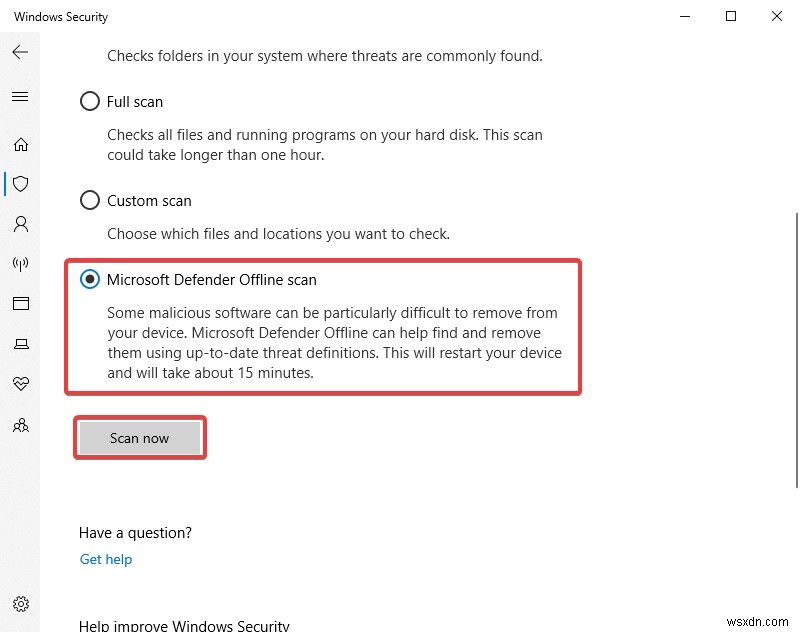The width and height of the screenshot is (800, 632).
Task: Open Family options icon in the sidebar
Action: [x=20, y=425]
